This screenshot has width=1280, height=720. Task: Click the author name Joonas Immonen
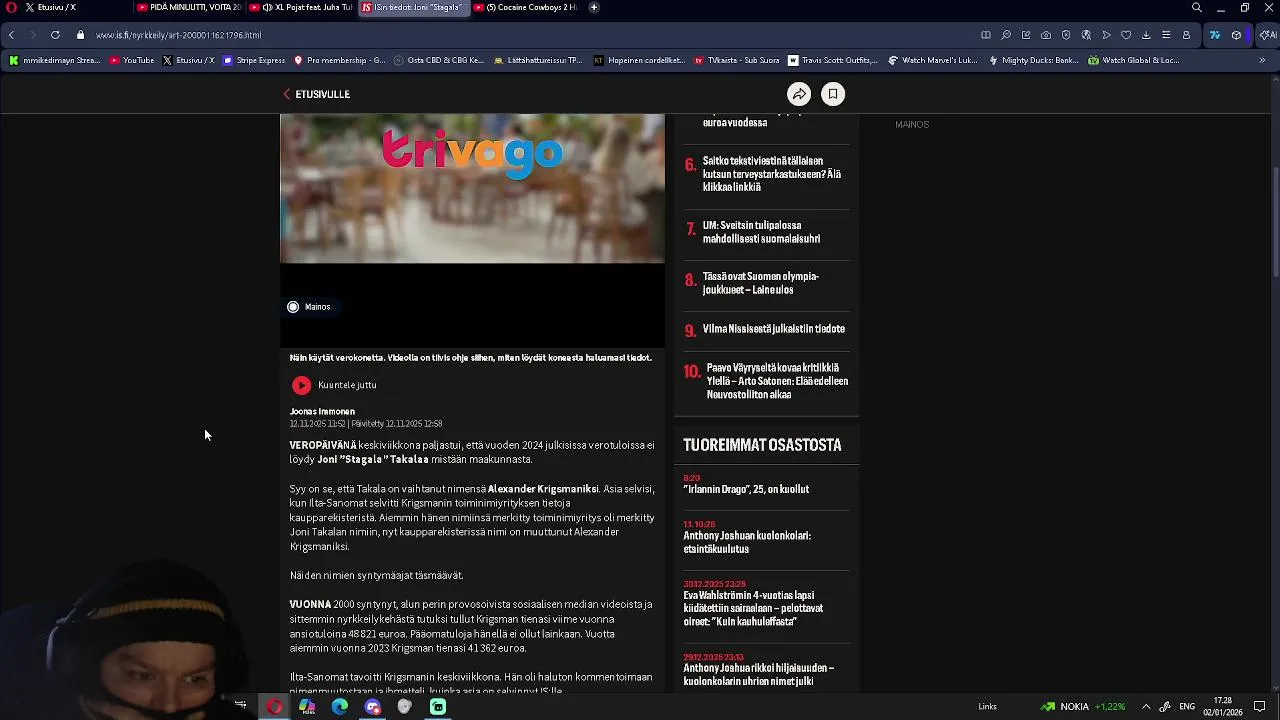click(x=322, y=411)
